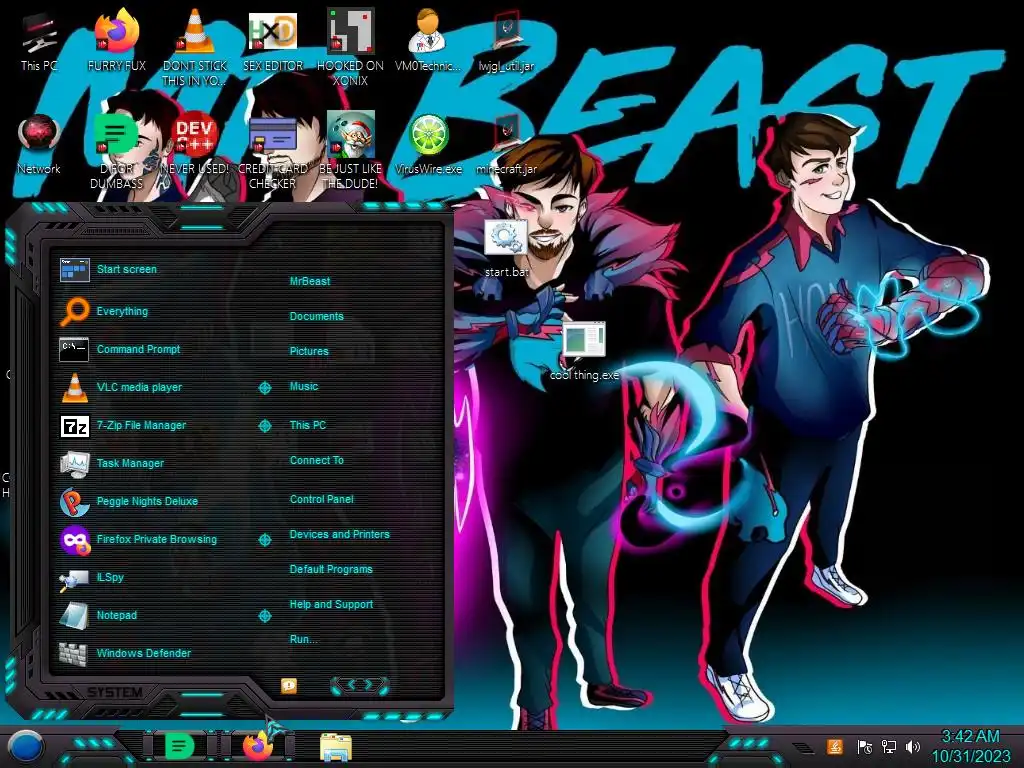Viewport: 1024px width, 768px height.
Task: Open File Explorer from the taskbar
Action: coord(336,748)
